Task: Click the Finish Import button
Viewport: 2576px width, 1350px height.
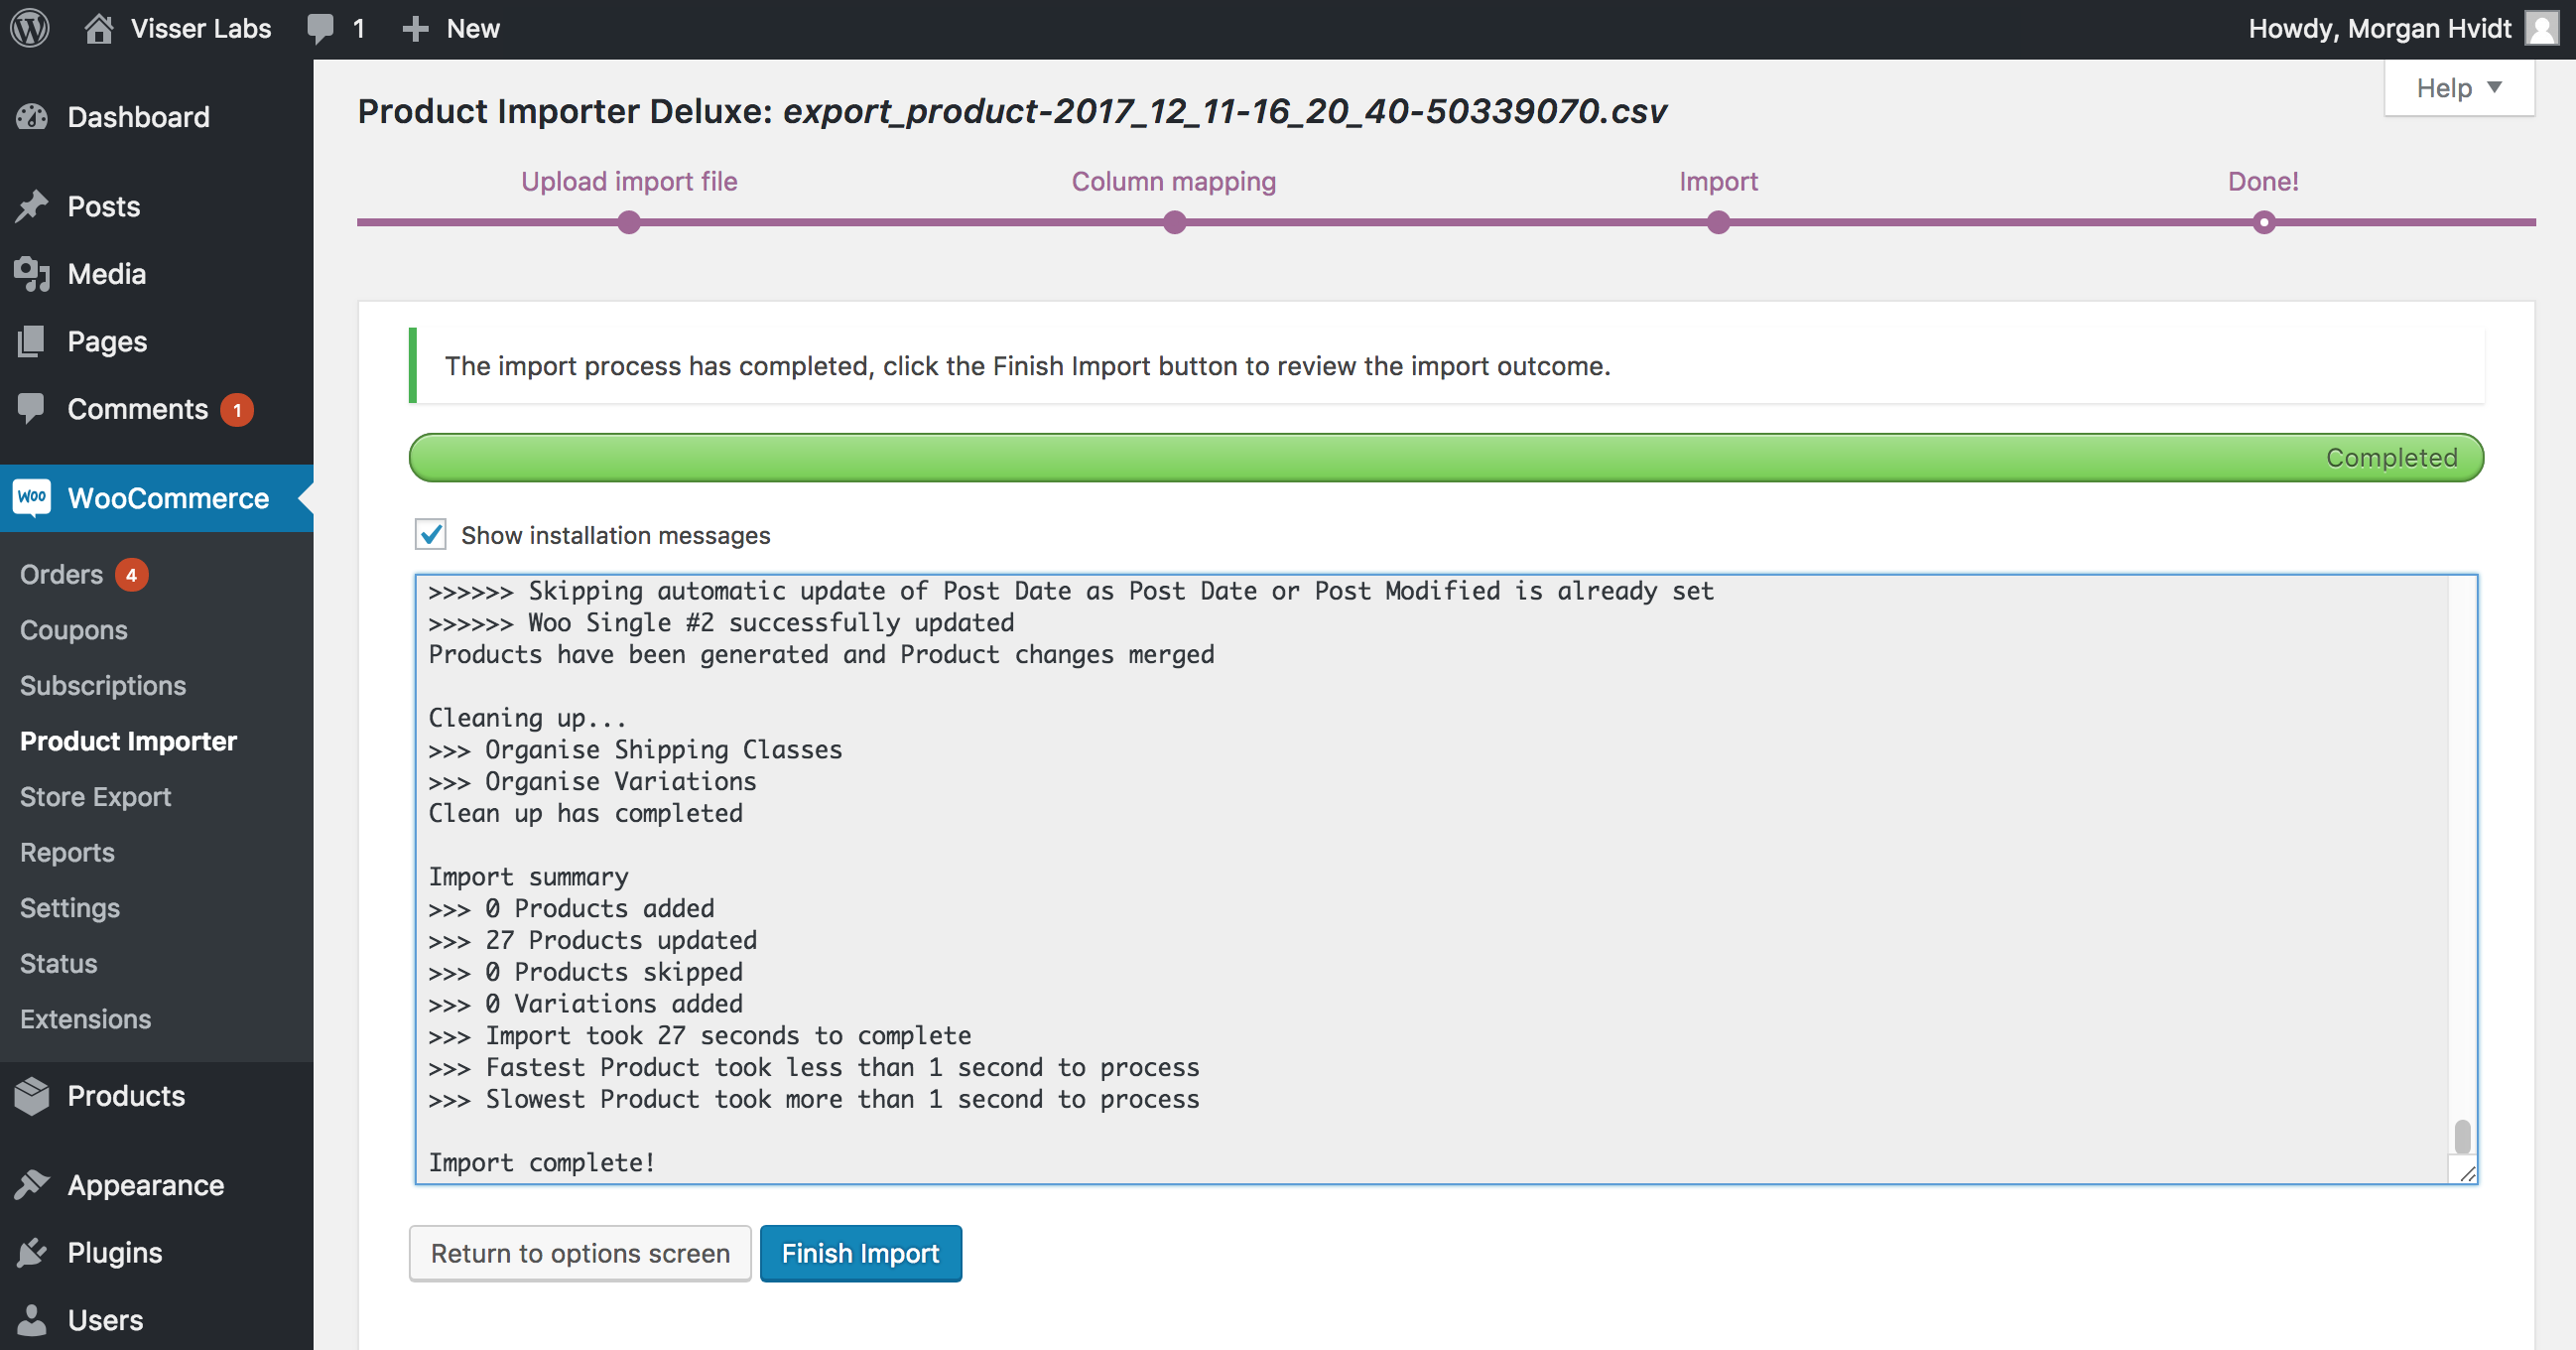Action: click(x=861, y=1253)
